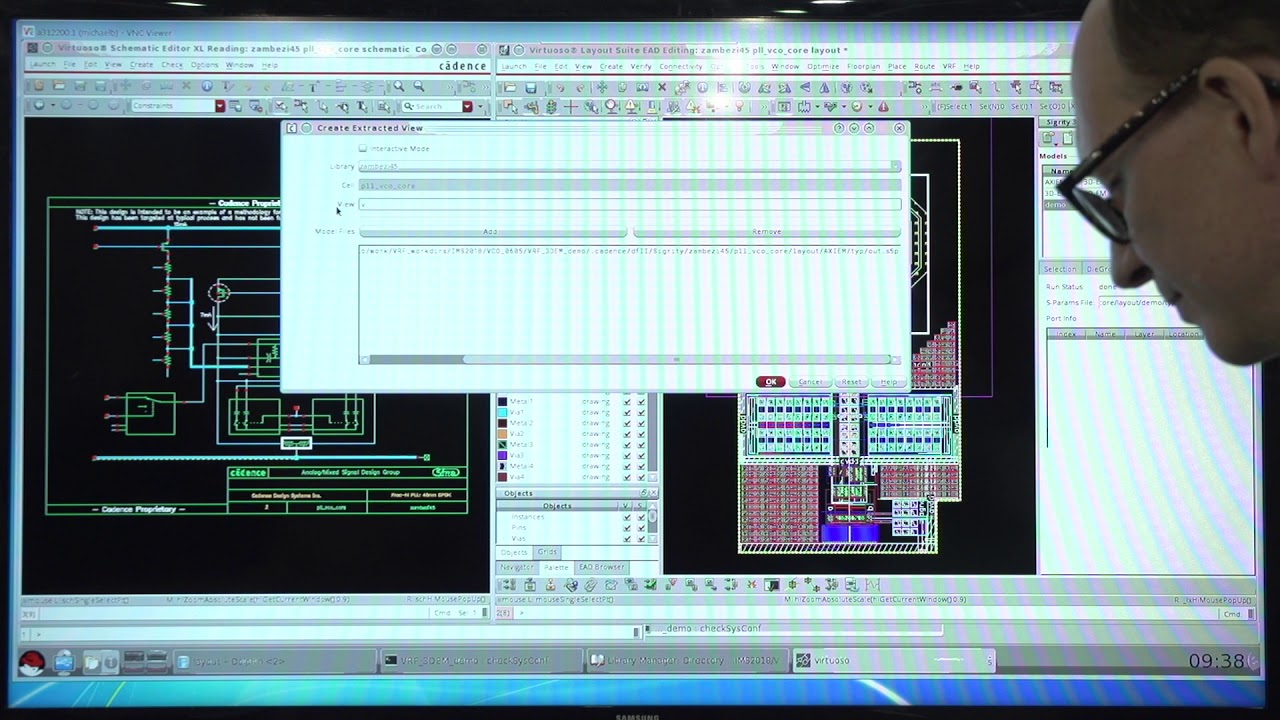Click the zoom in magnifier in Schematic Editor toolbar

pyautogui.click(x=399, y=87)
